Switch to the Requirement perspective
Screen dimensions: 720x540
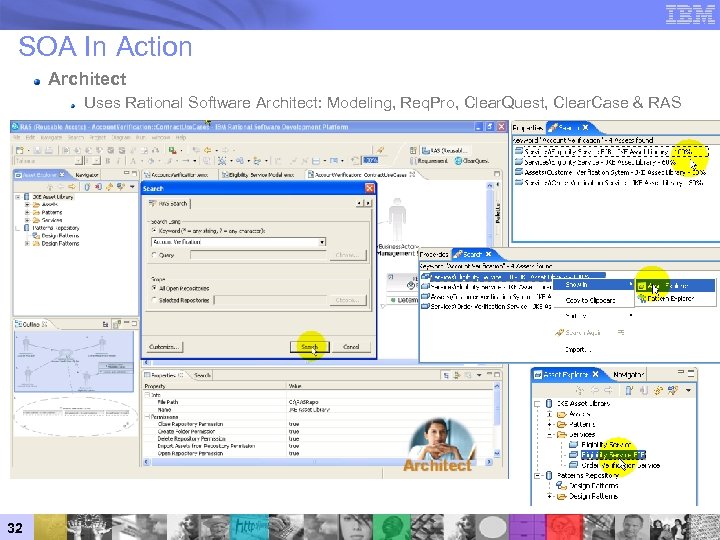(428, 161)
